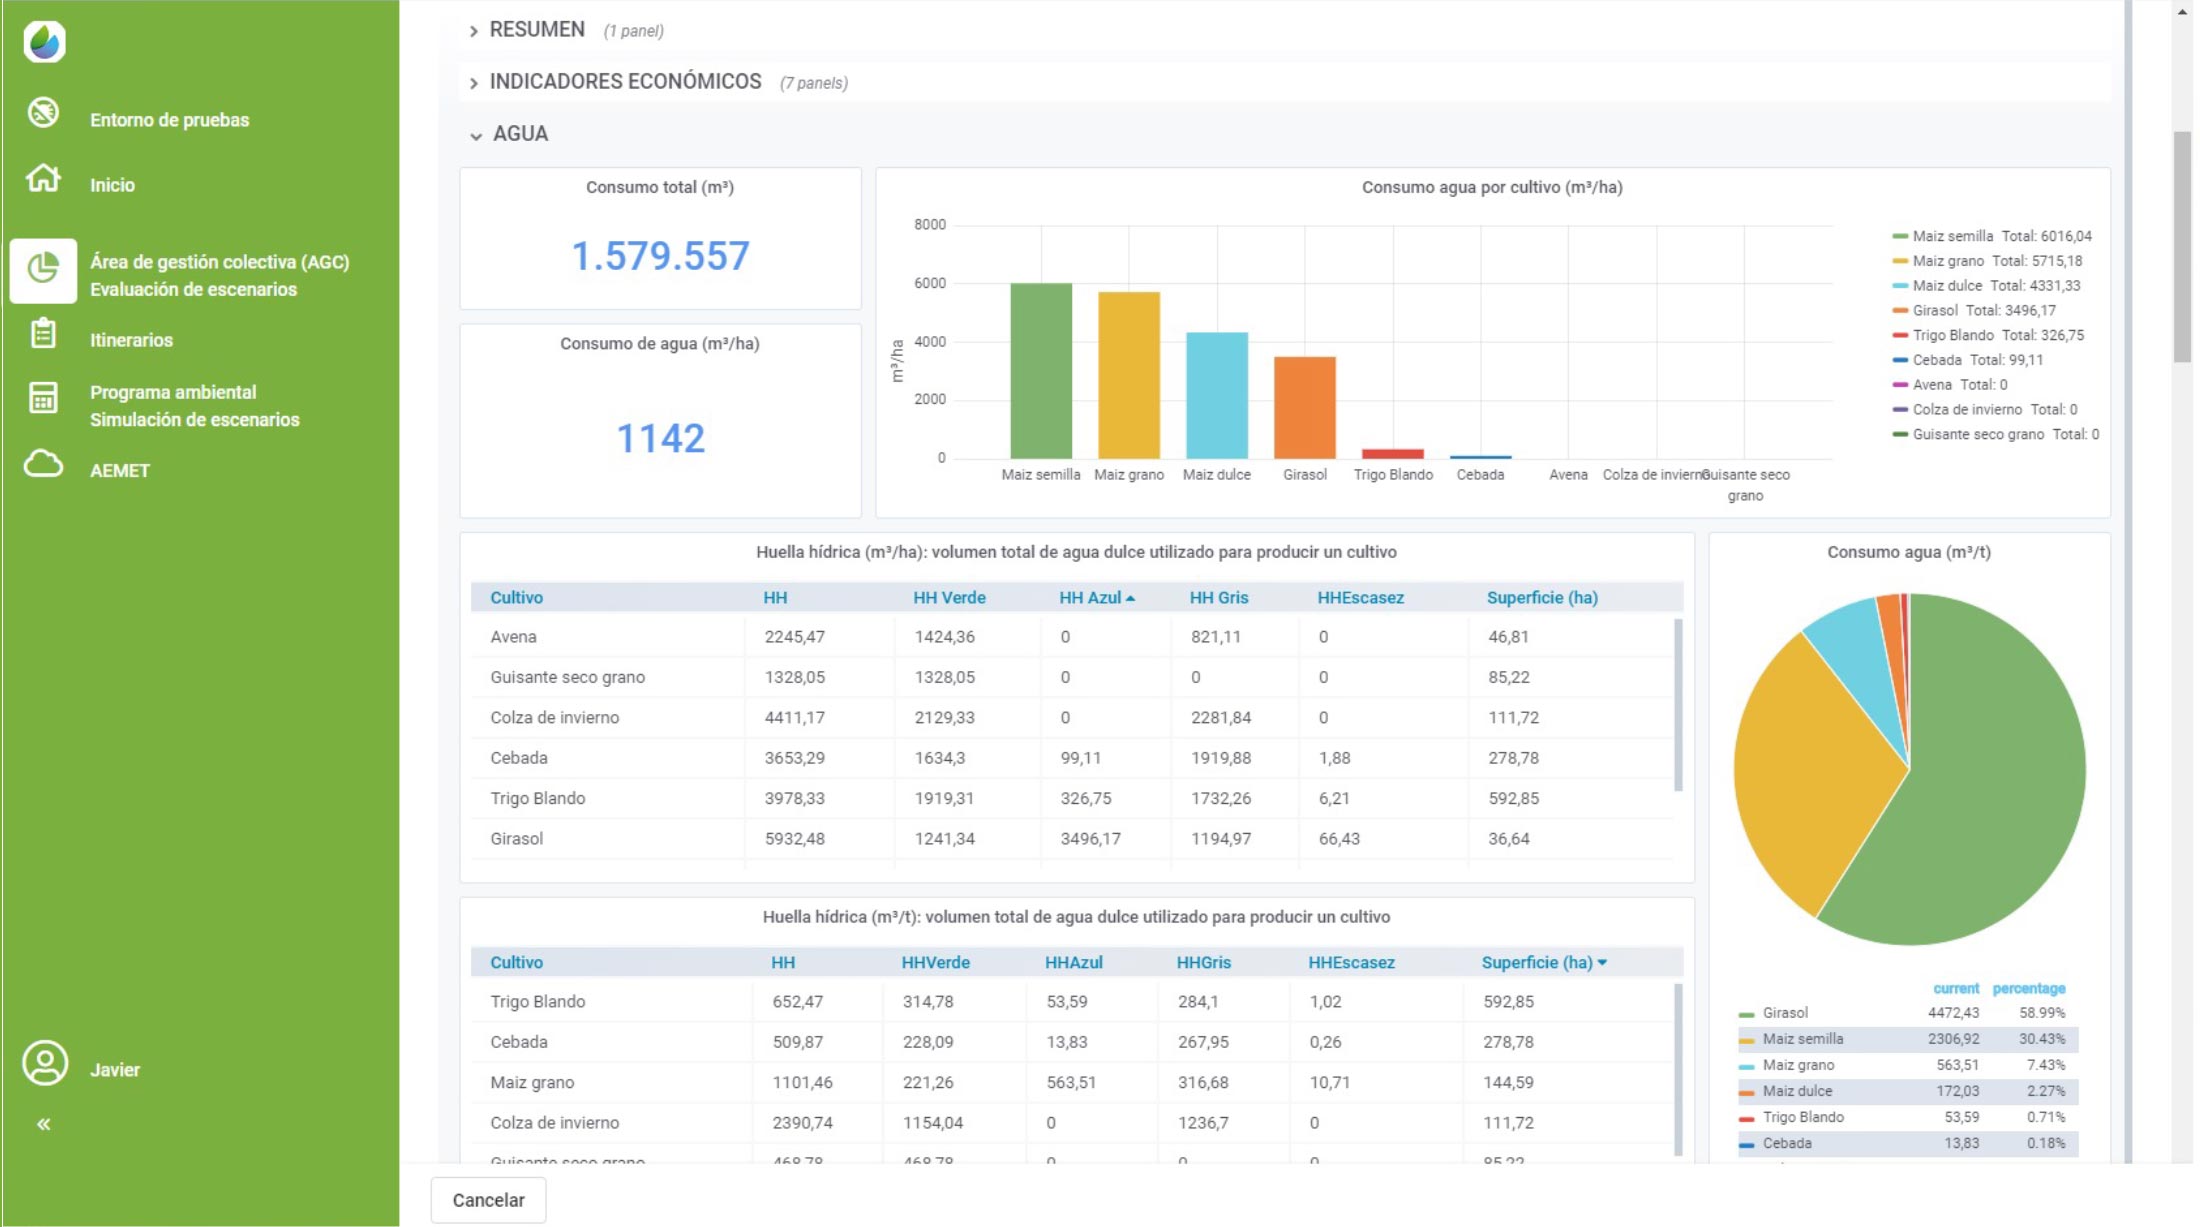Click the Programa ambiental calculator icon
The width and height of the screenshot is (2200, 1227).
coord(43,398)
